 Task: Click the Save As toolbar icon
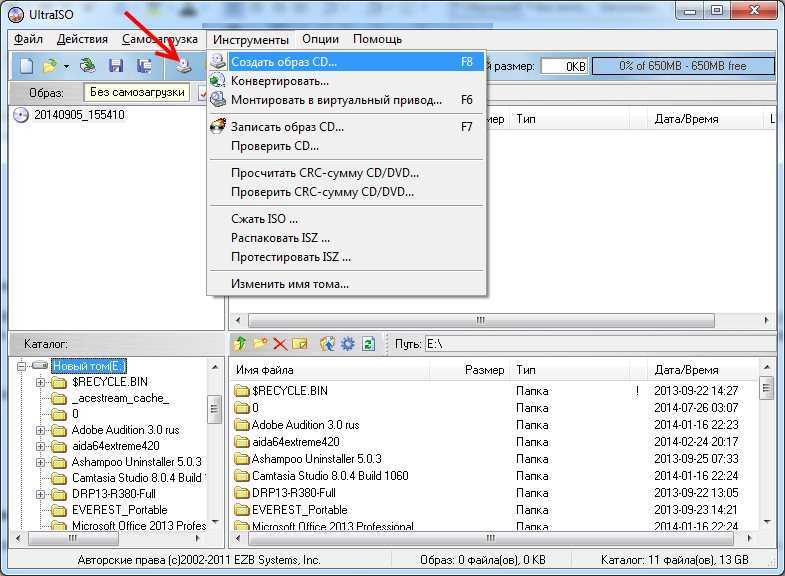coord(145,66)
